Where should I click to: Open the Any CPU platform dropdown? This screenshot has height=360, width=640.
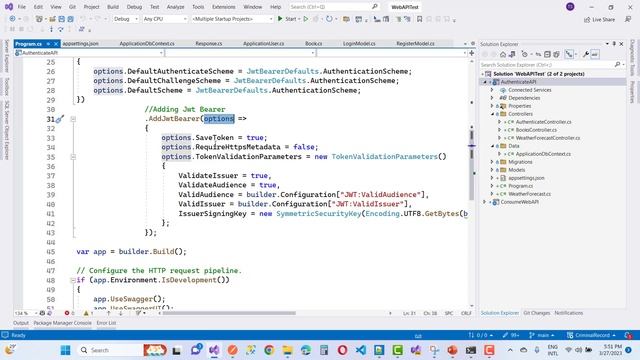point(164,19)
